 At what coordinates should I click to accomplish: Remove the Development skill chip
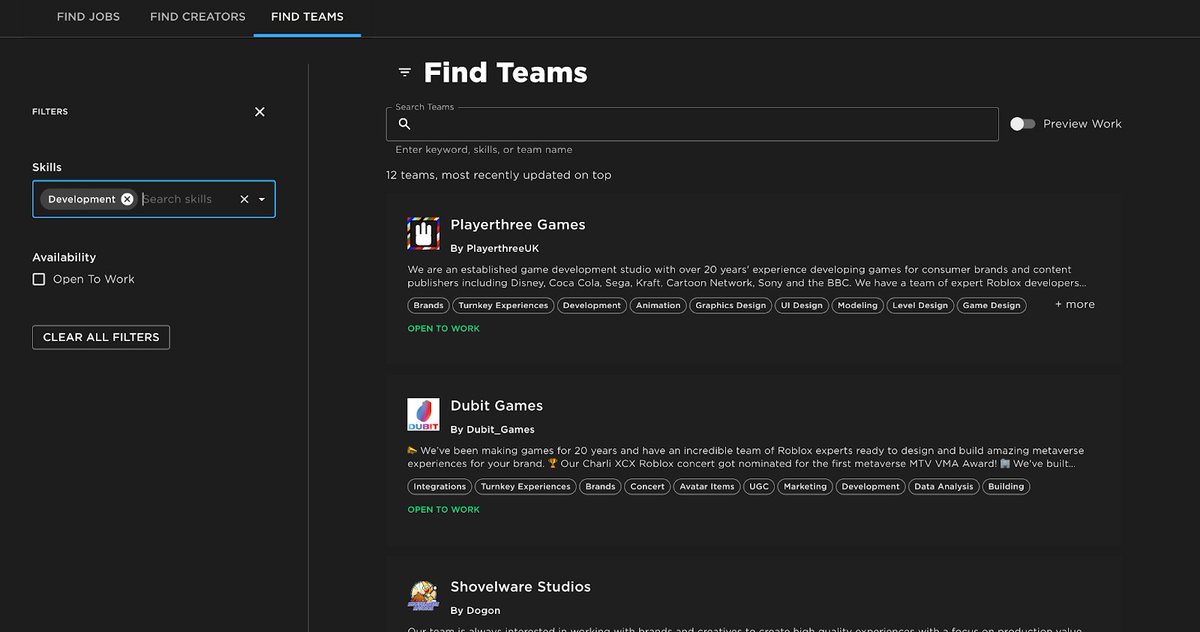click(126, 198)
